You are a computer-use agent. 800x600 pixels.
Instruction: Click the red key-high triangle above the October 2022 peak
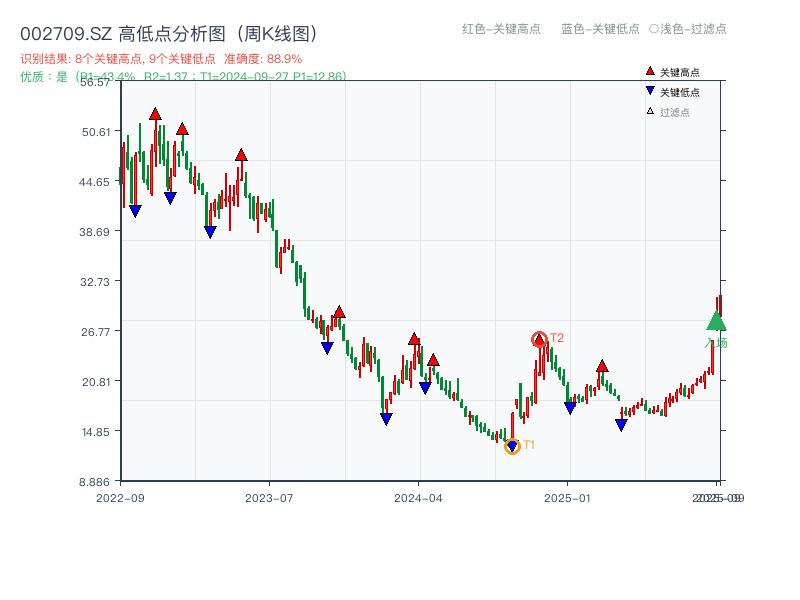156,115
